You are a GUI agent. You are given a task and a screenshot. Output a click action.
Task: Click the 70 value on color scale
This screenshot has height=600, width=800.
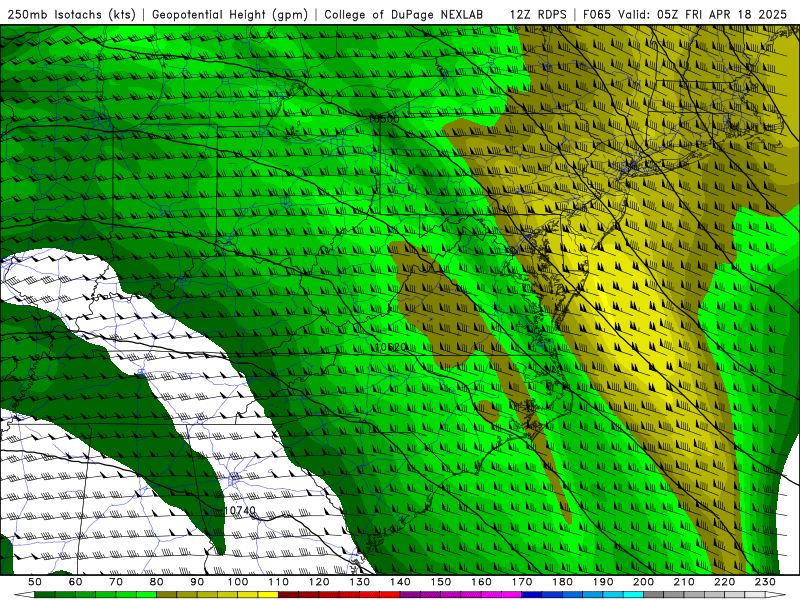(x=116, y=582)
